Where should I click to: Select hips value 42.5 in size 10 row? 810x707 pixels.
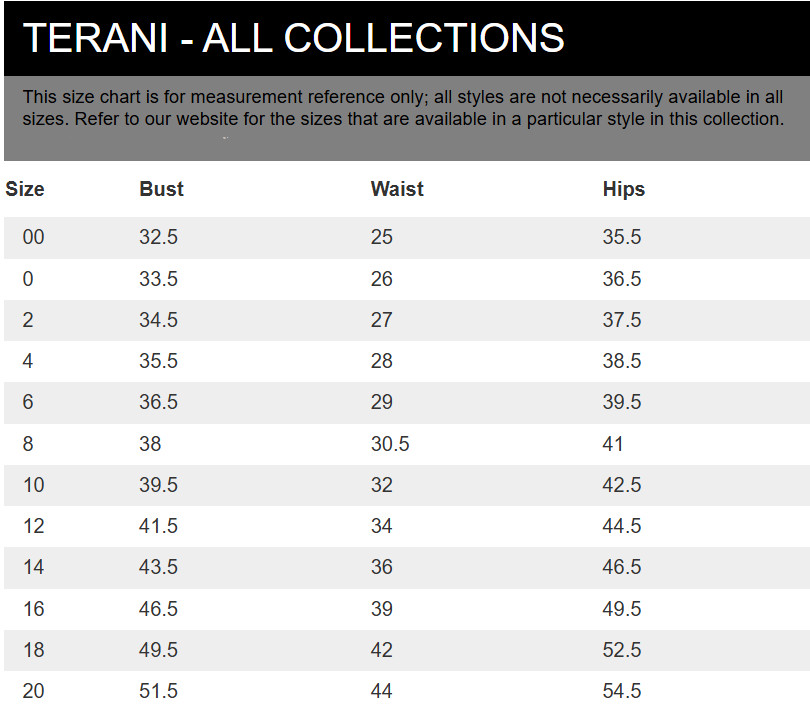[x=621, y=485]
